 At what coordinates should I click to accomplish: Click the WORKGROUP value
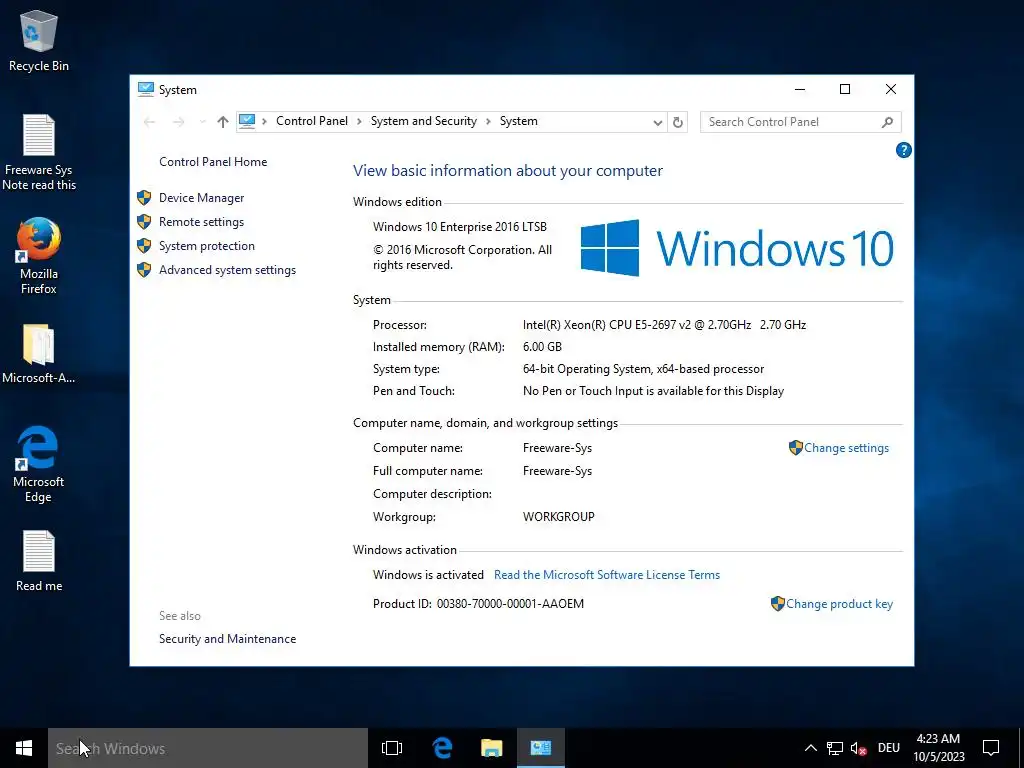pos(558,517)
